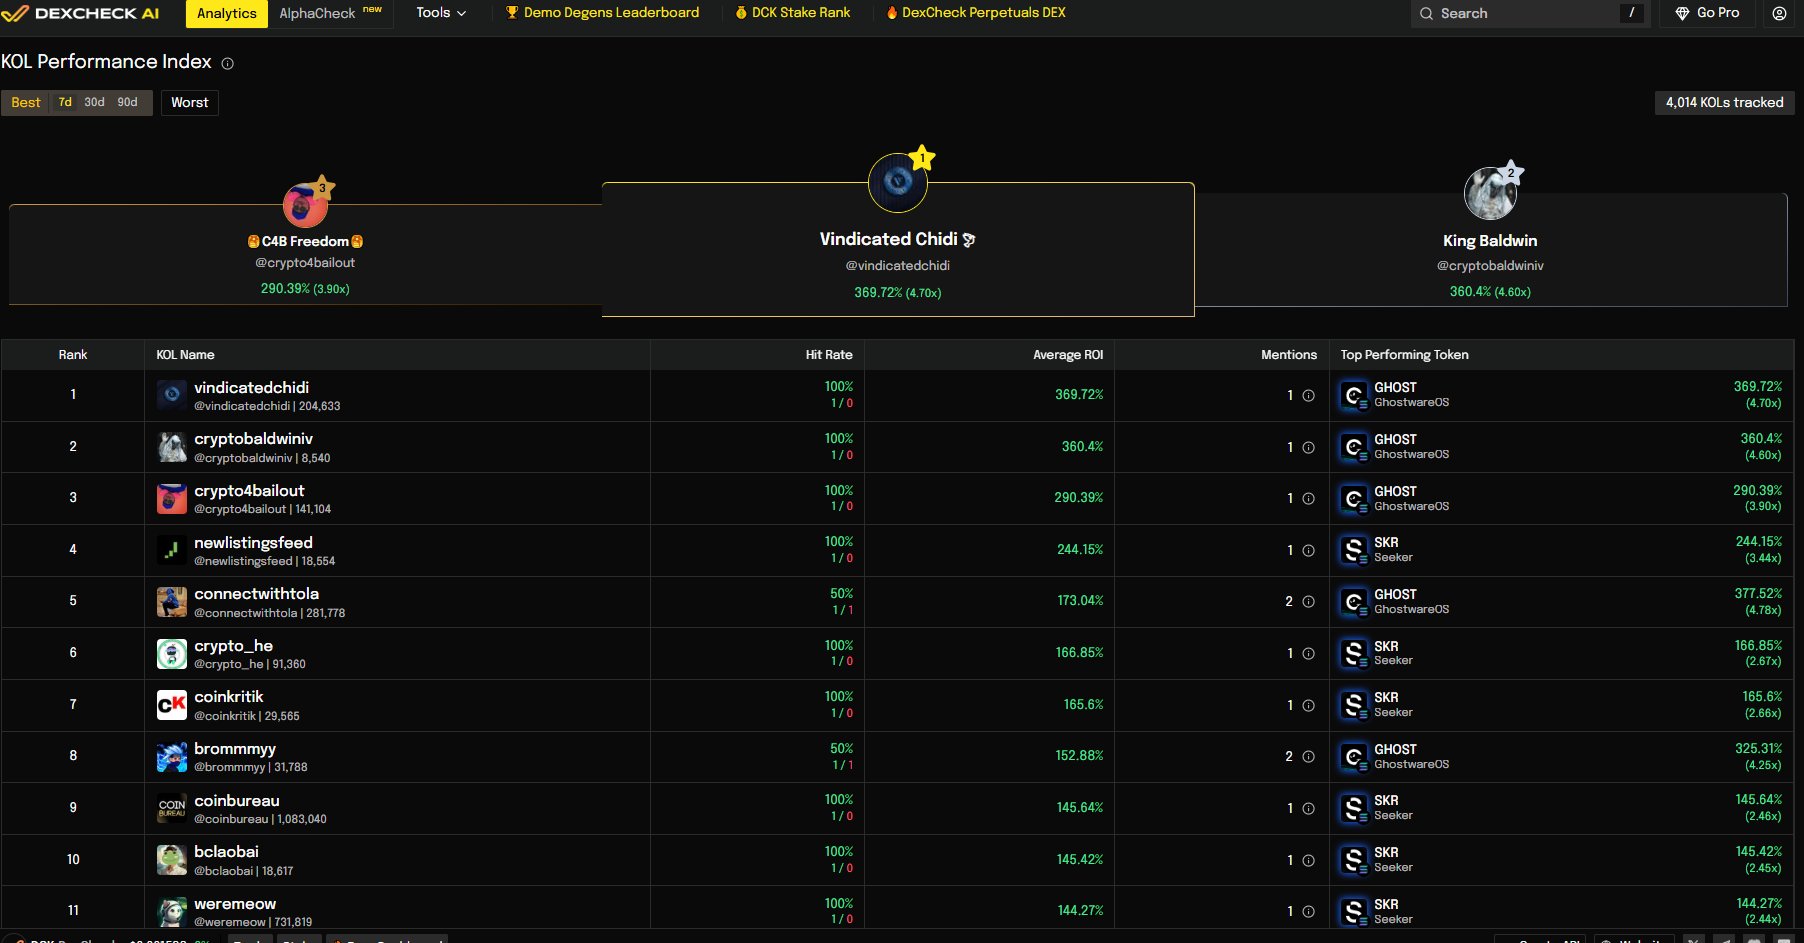This screenshot has width=1804, height=943.
Task: Open the Analytics tab
Action: coord(226,13)
